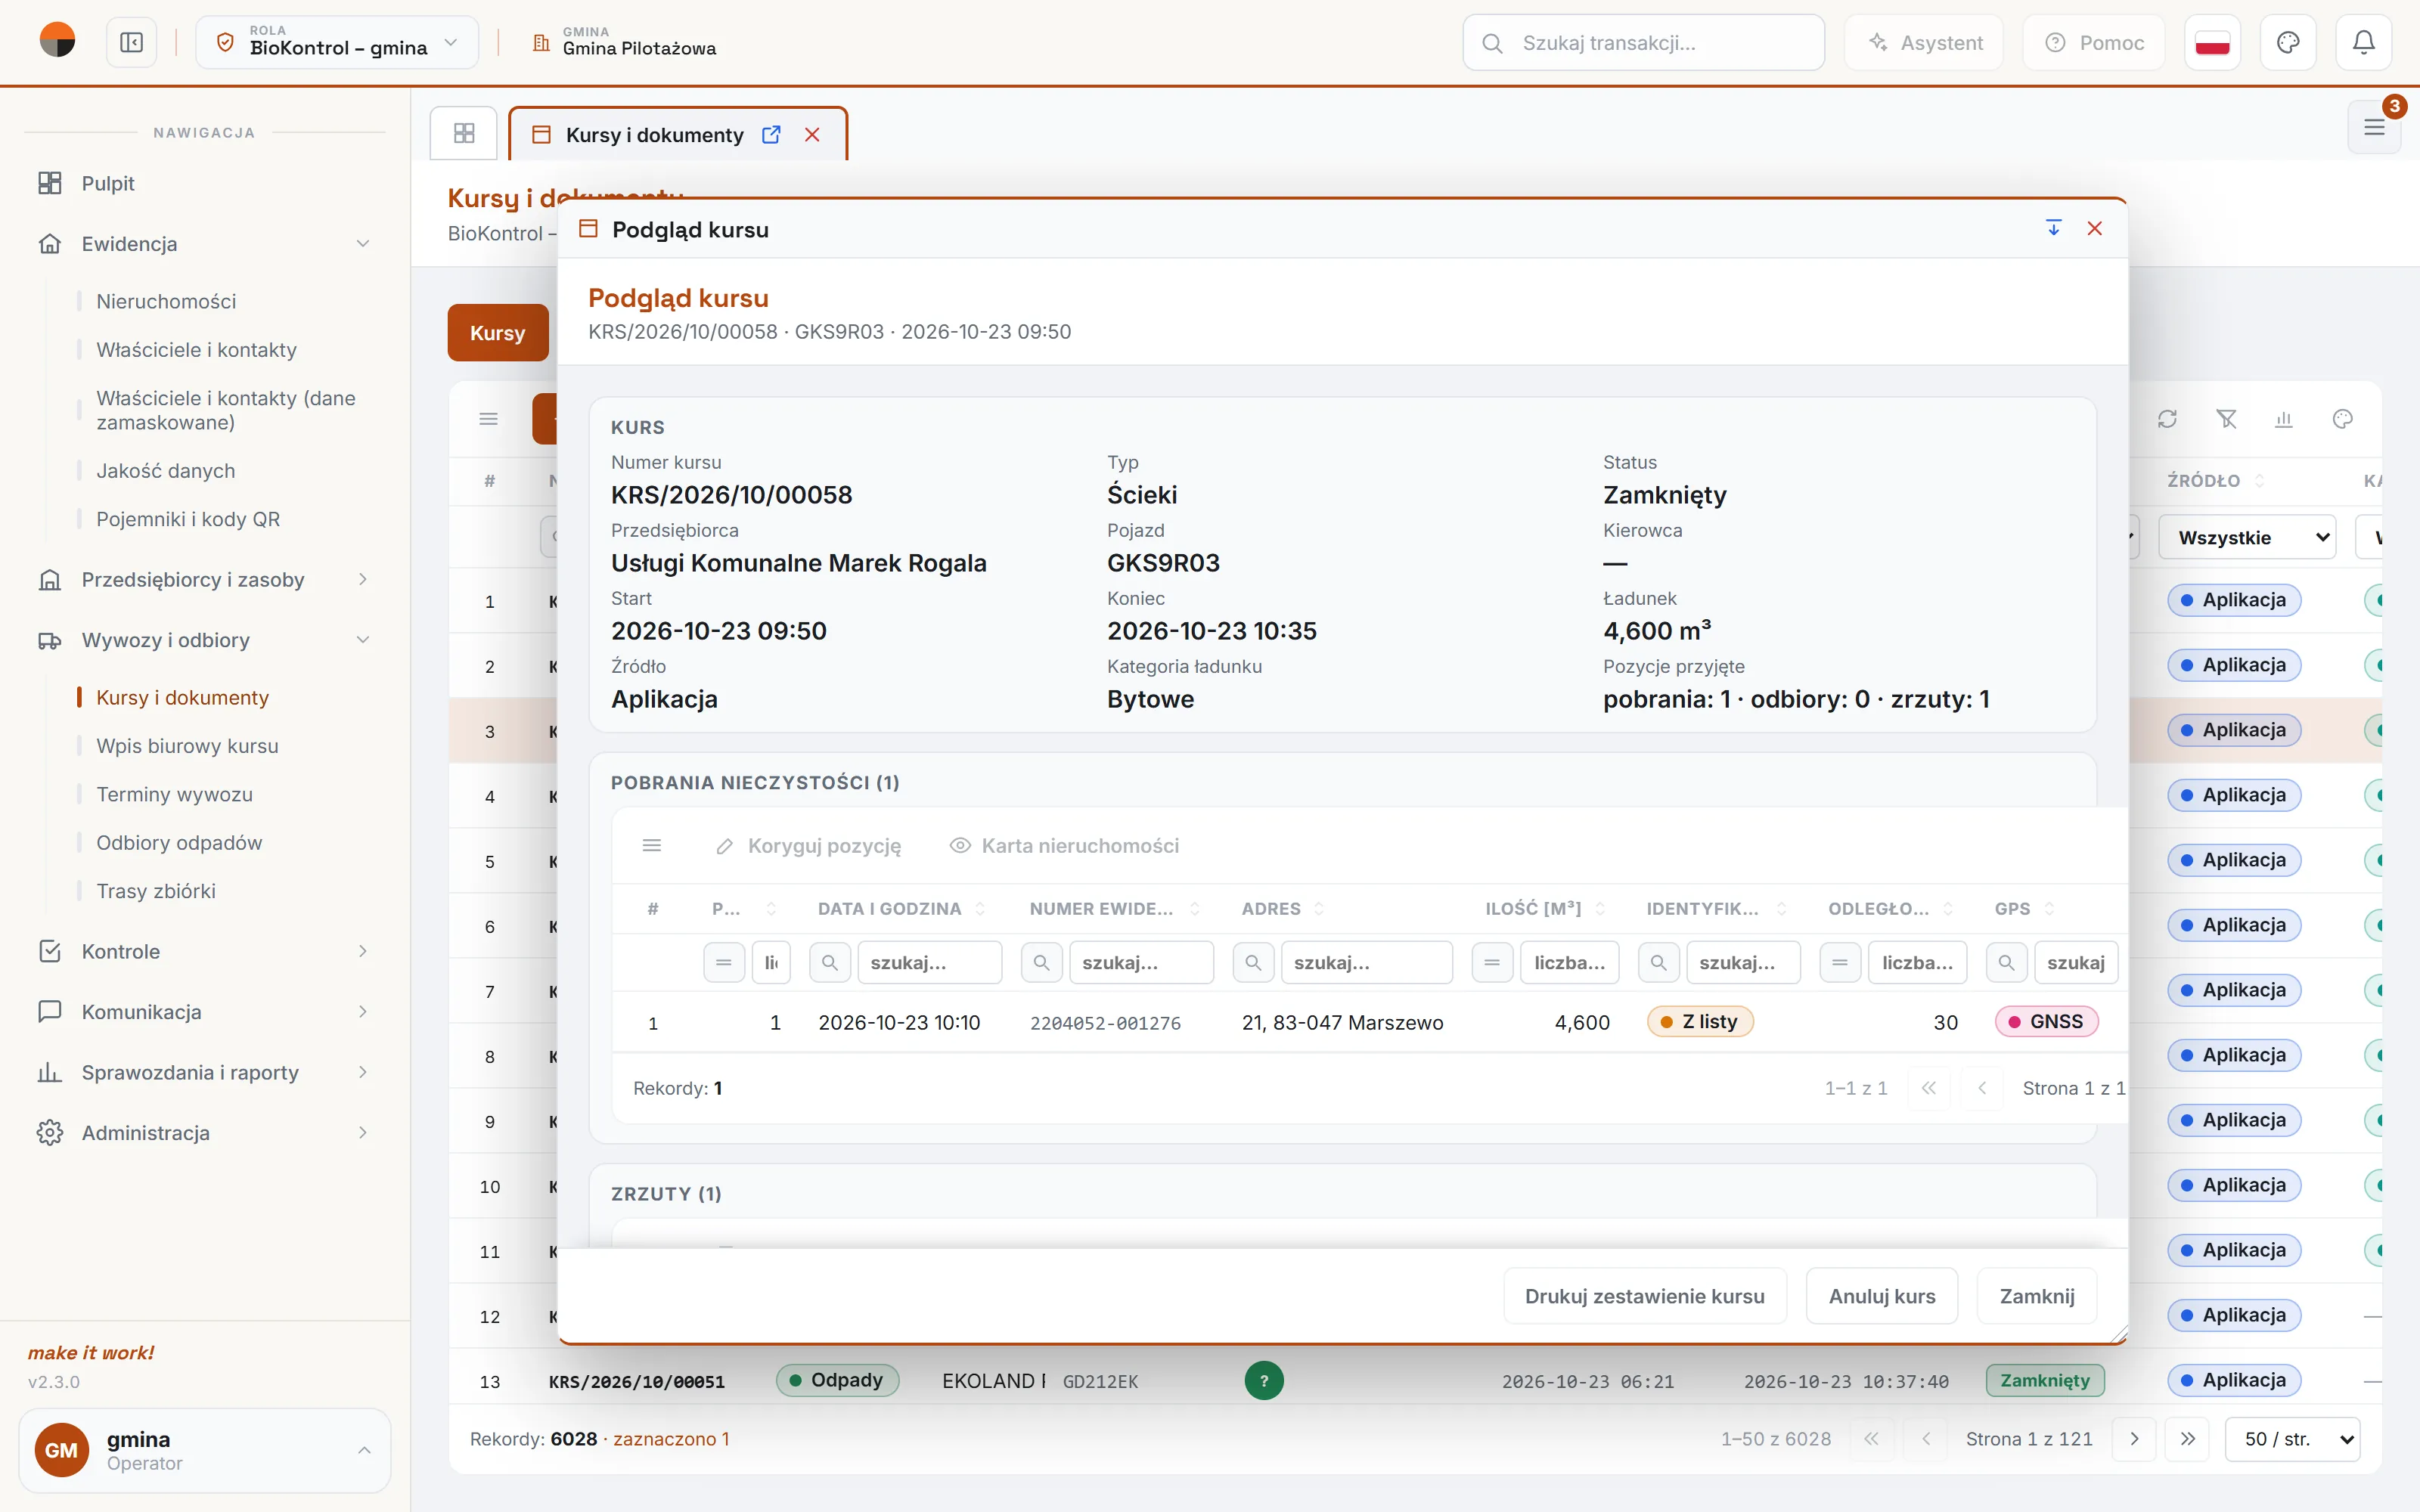The width and height of the screenshot is (2420, 1512).
Task: Open the Pomoc help button
Action: [2094, 43]
